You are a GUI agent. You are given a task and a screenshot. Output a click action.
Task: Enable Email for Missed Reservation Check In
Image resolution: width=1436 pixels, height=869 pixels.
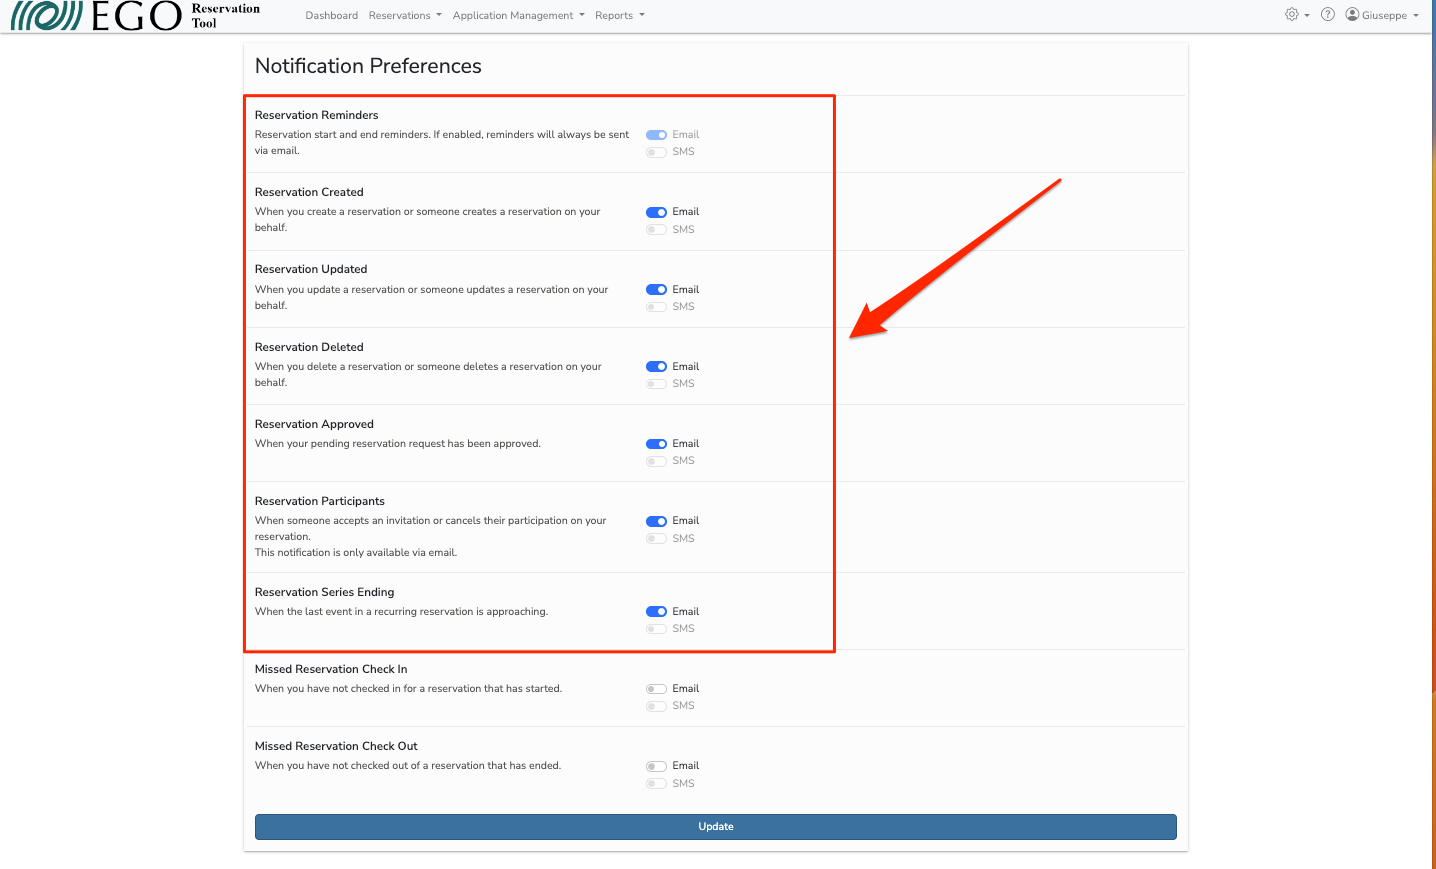[656, 688]
